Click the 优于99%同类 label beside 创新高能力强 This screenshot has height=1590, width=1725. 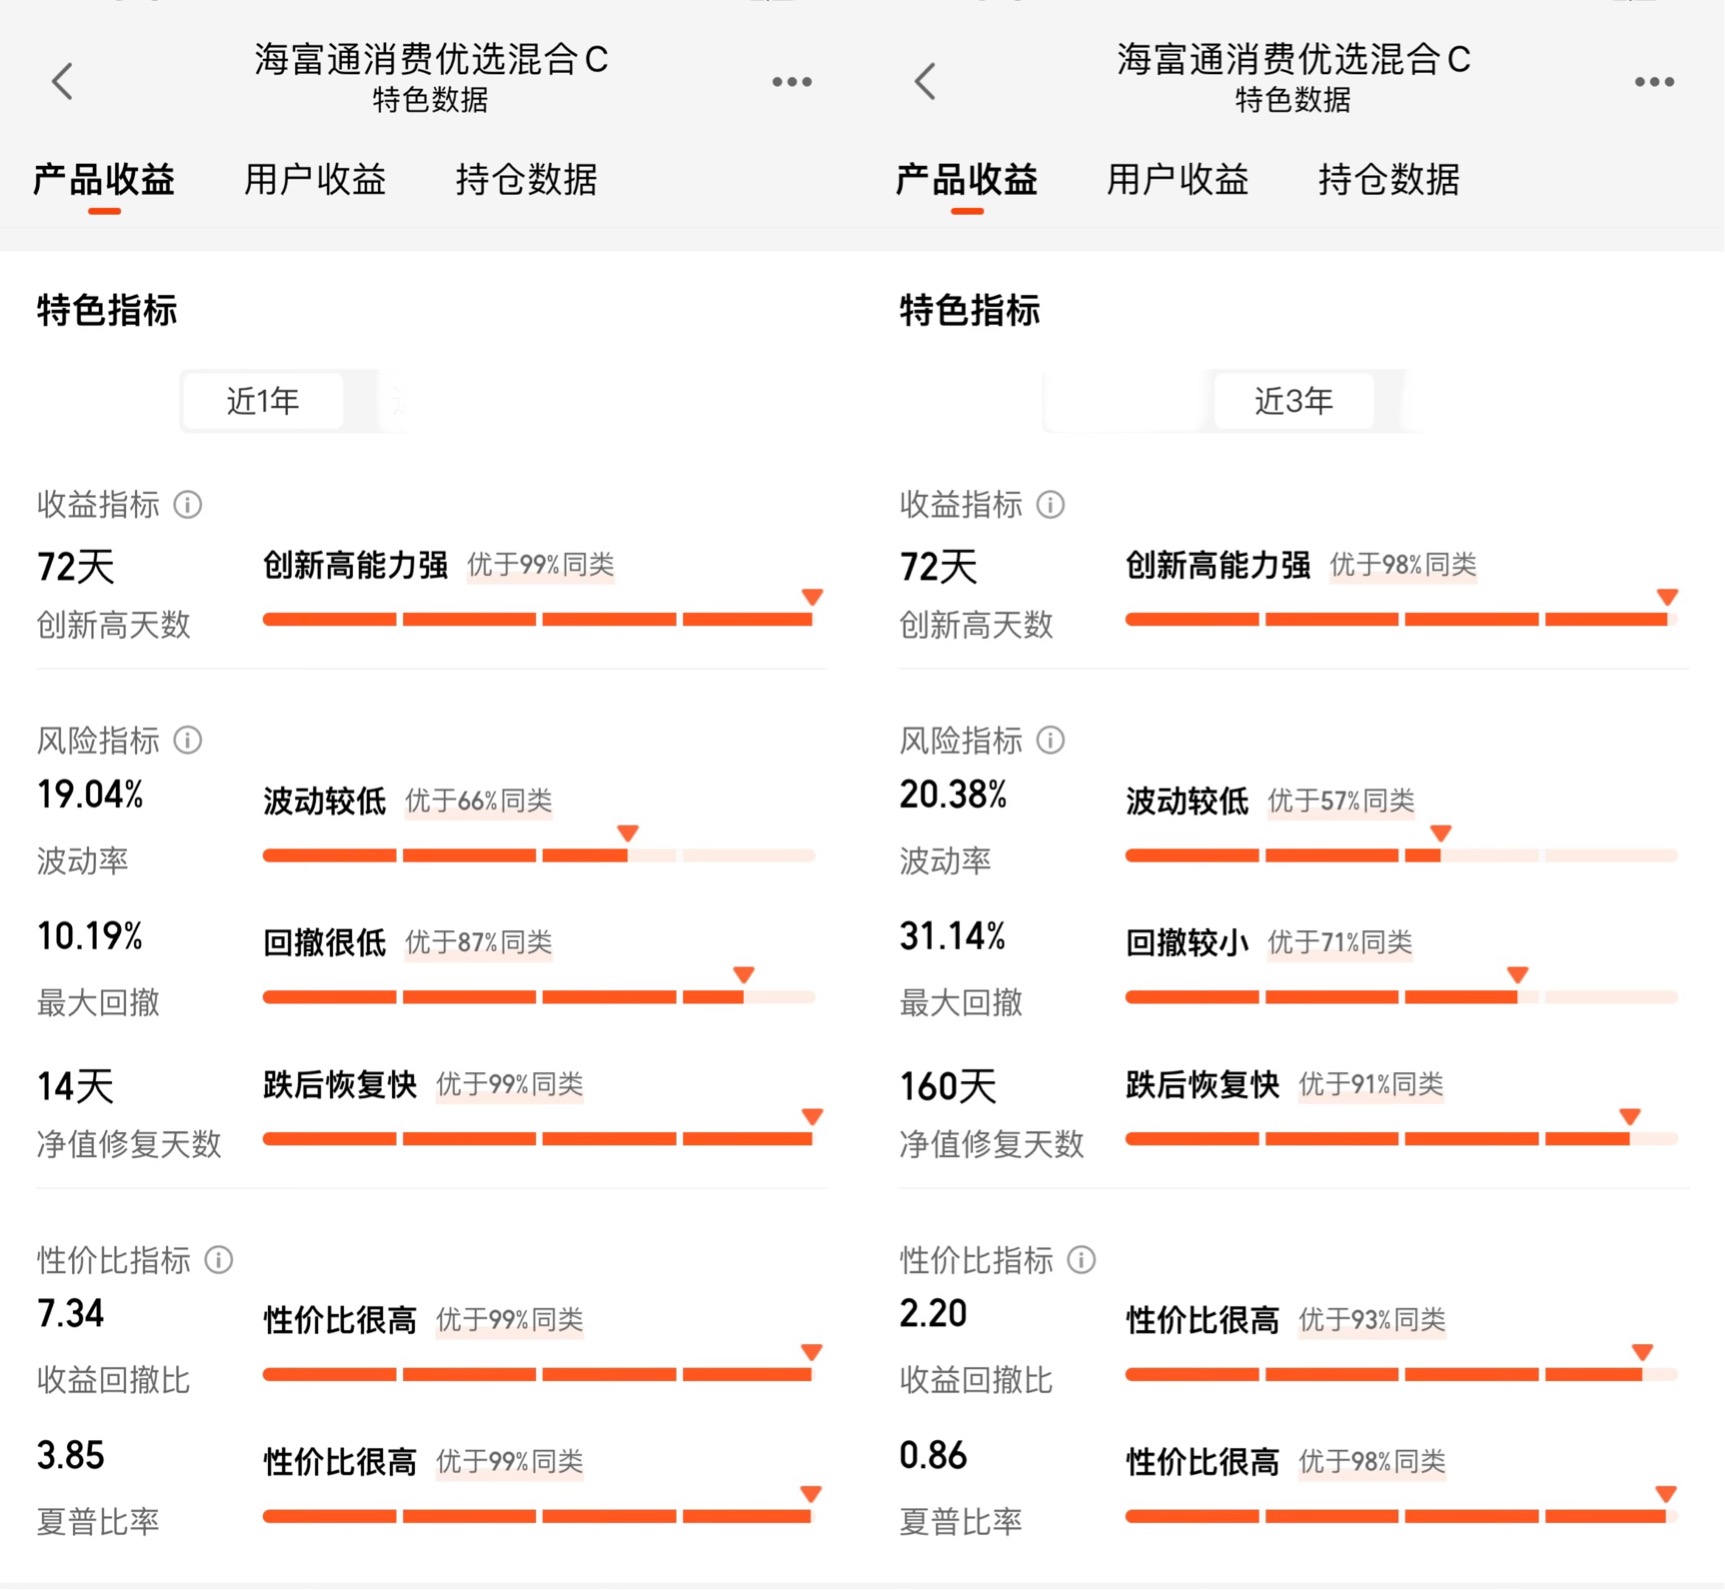tap(540, 565)
